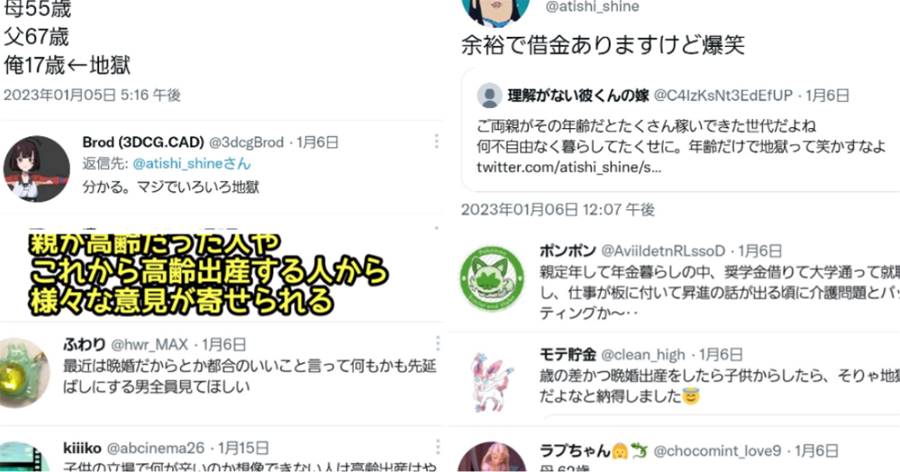The height and width of the screenshot is (472, 900).
Task: Open the quoted tweet from 理解がない彼くんの嫁
Action: (x=681, y=130)
